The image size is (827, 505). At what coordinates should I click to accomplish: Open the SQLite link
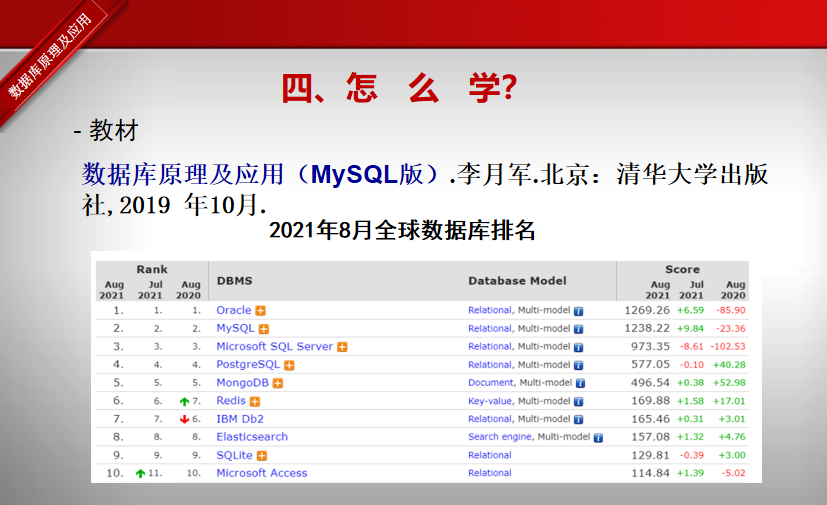(x=234, y=455)
